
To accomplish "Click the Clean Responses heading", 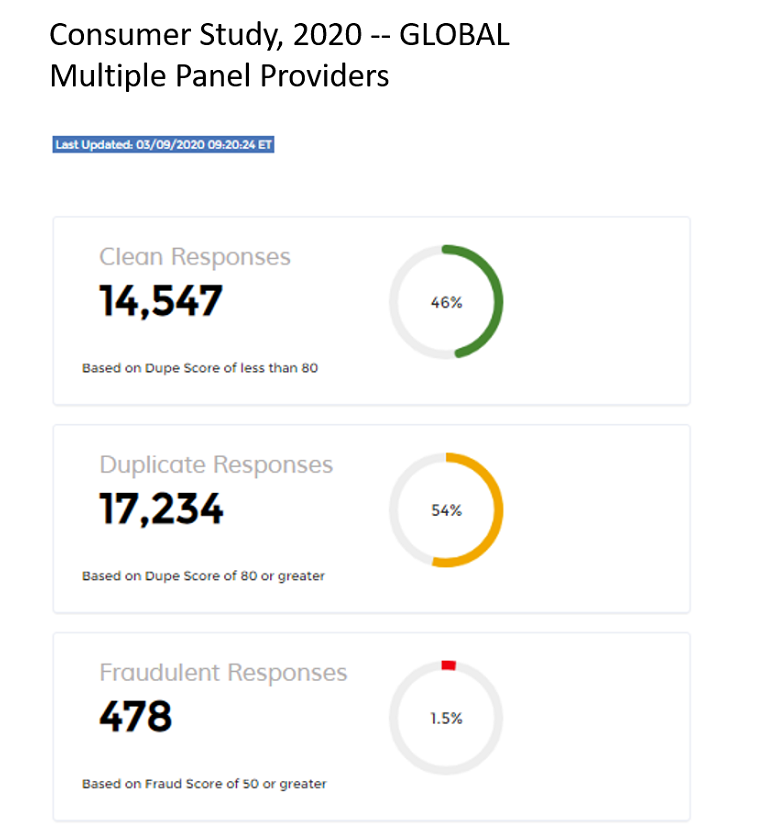I will click(195, 257).
